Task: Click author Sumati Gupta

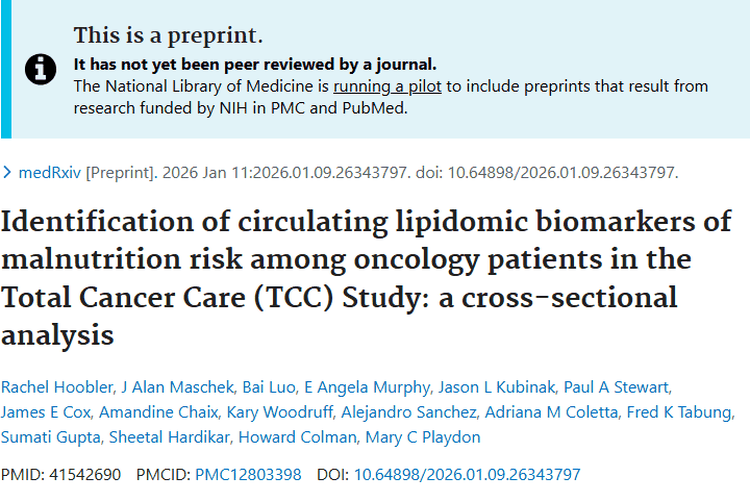Action: pyautogui.click(x=48, y=438)
